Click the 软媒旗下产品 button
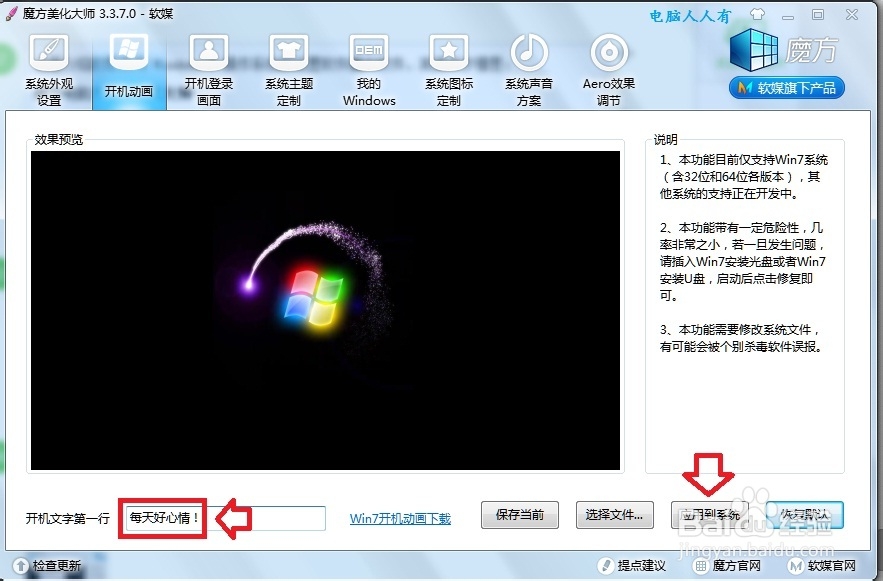The height and width of the screenshot is (581, 883). point(787,88)
